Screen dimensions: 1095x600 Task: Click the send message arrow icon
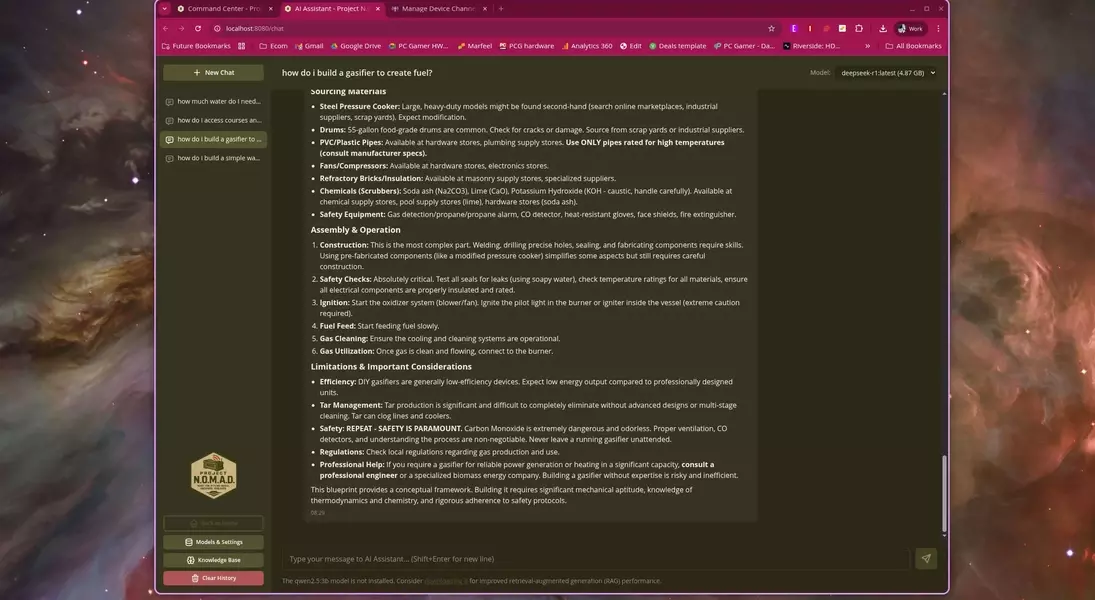925,559
